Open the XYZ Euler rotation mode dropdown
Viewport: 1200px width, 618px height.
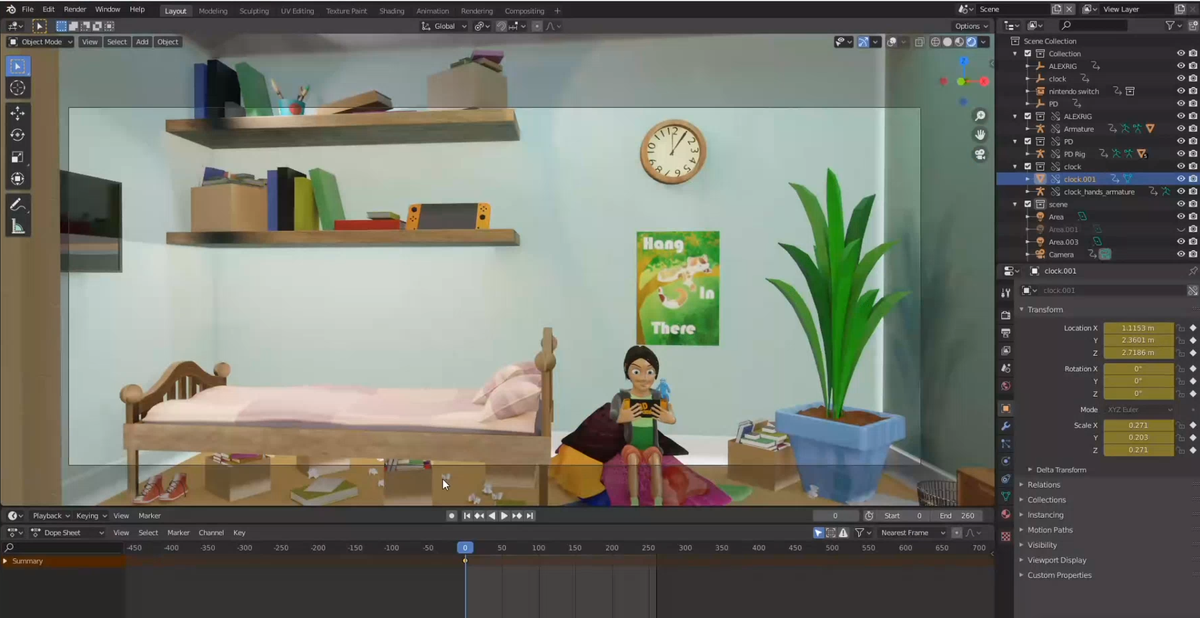(1139, 410)
